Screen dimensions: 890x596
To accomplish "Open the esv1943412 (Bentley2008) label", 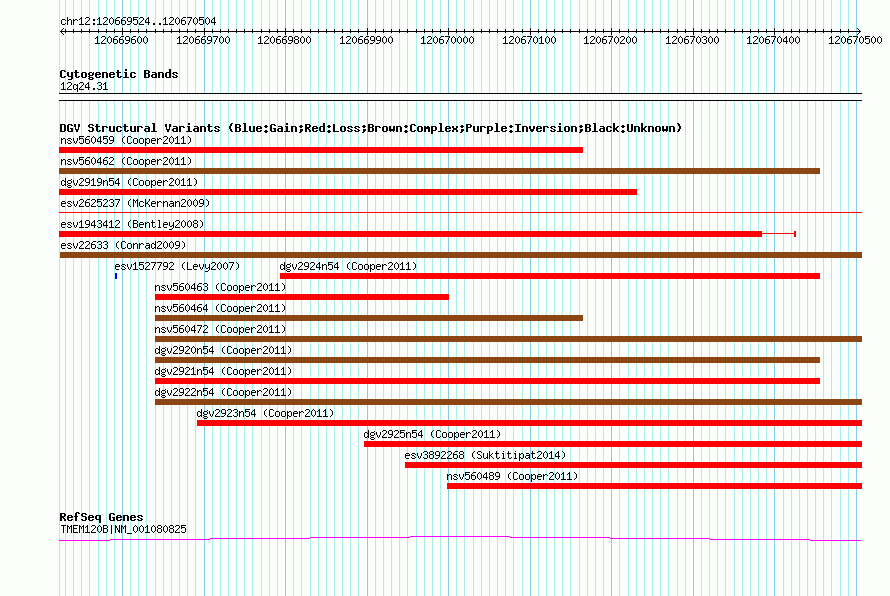I will tap(132, 224).
